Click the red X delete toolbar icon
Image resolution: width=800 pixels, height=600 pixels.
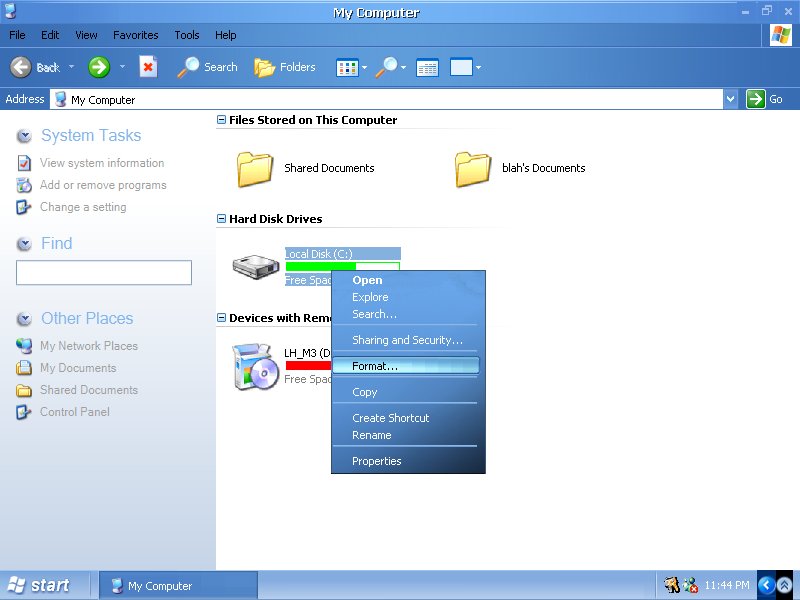[x=148, y=67]
